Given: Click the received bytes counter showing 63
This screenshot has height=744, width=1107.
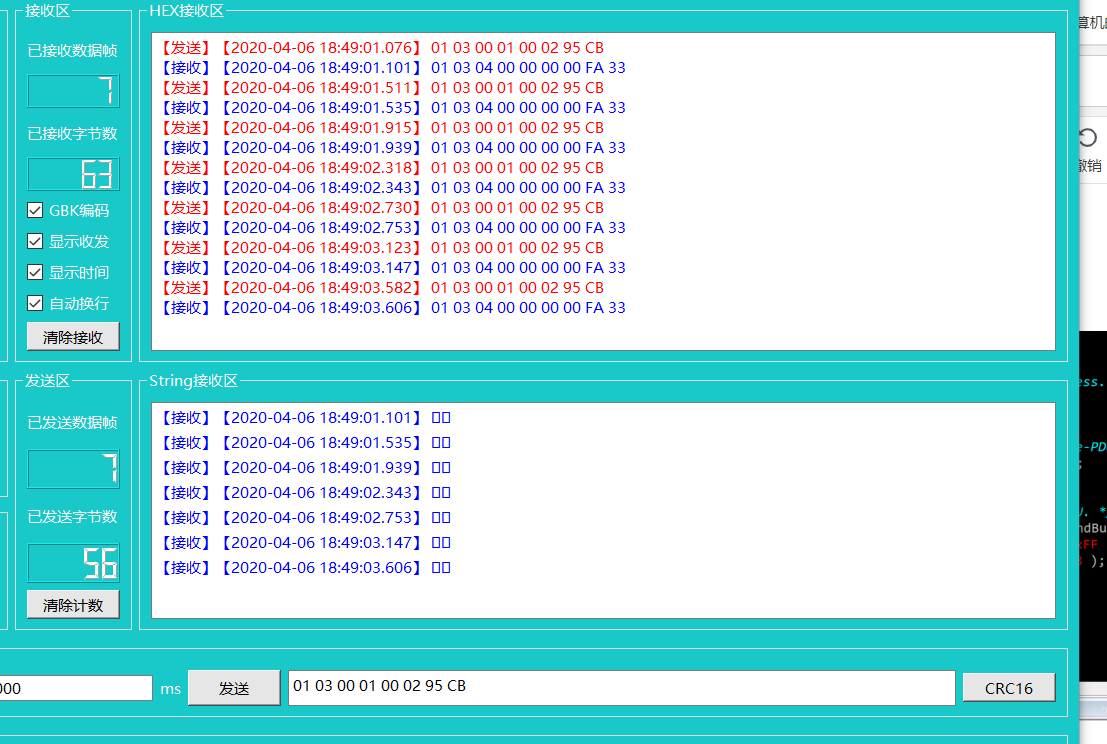Looking at the screenshot, I should pos(73,174).
